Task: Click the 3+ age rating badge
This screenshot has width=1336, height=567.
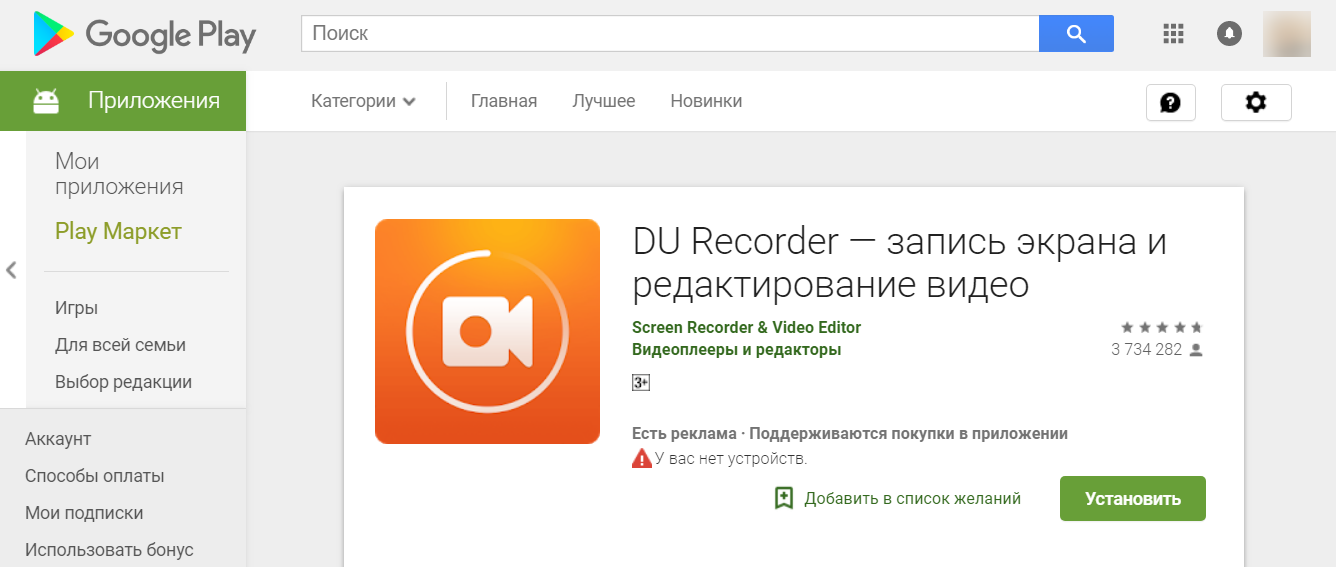Action: [641, 382]
